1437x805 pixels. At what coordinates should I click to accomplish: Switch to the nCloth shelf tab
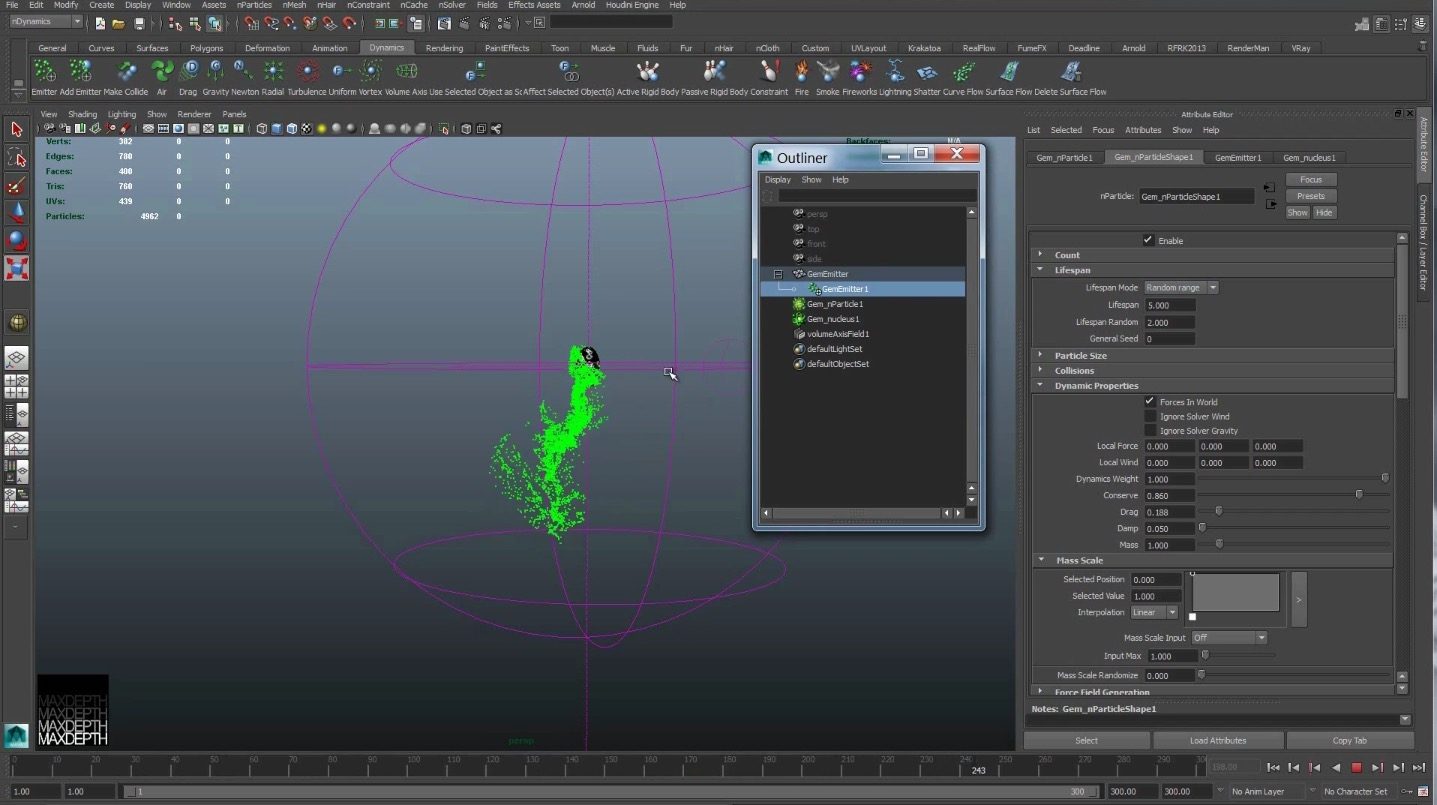coord(767,48)
